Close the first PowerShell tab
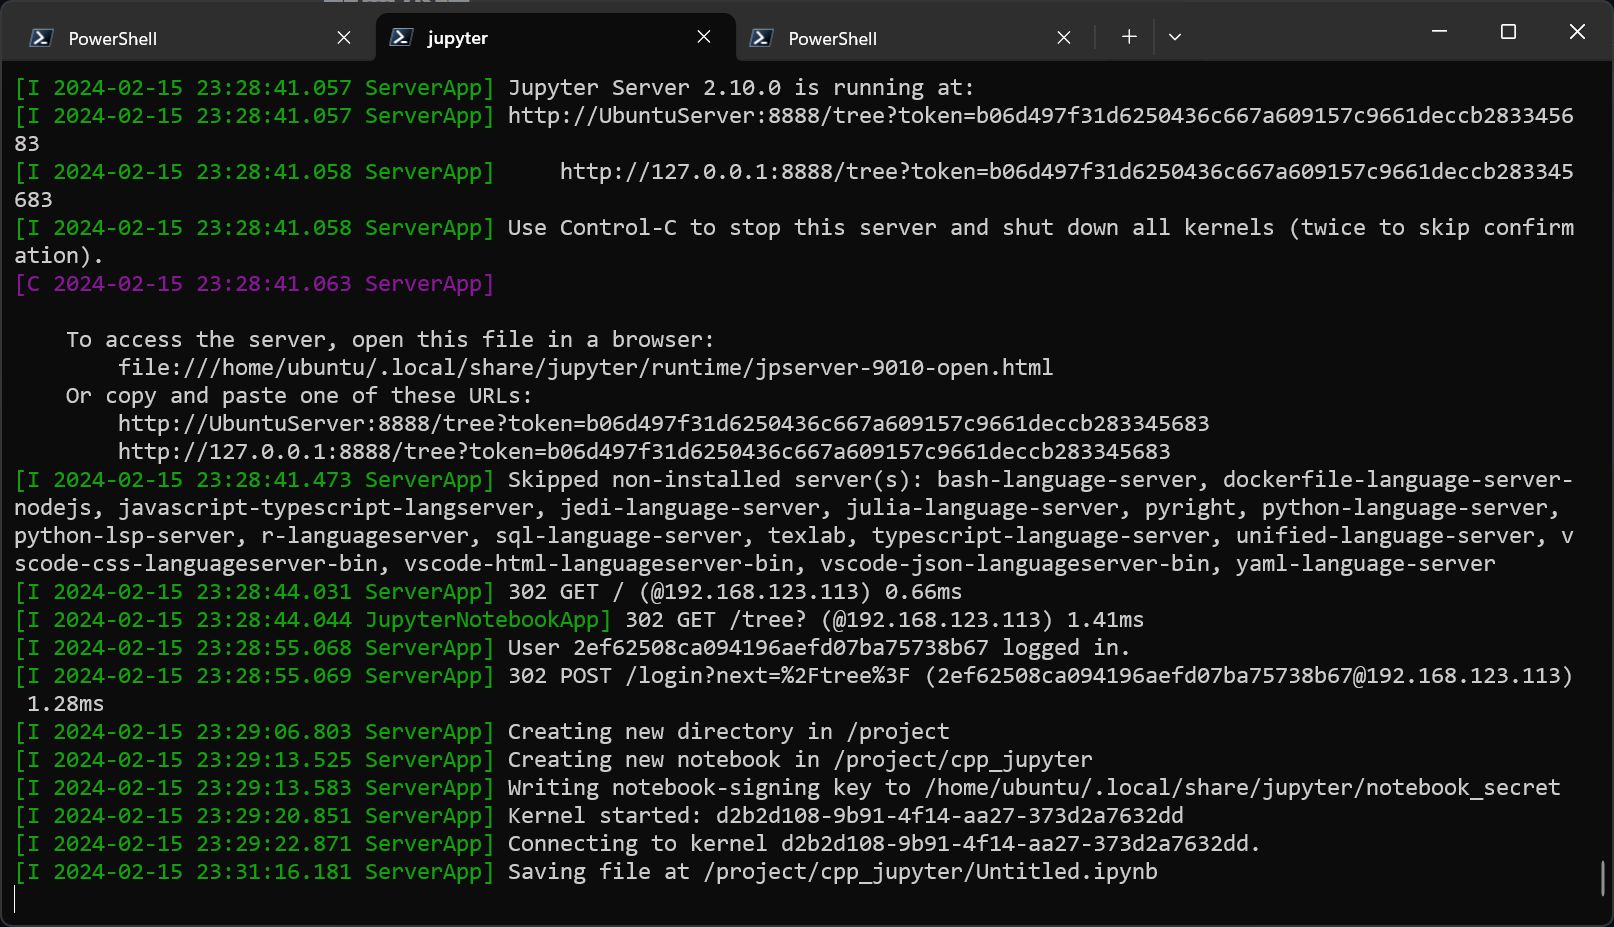1614x927 pixels. point(344,38)
